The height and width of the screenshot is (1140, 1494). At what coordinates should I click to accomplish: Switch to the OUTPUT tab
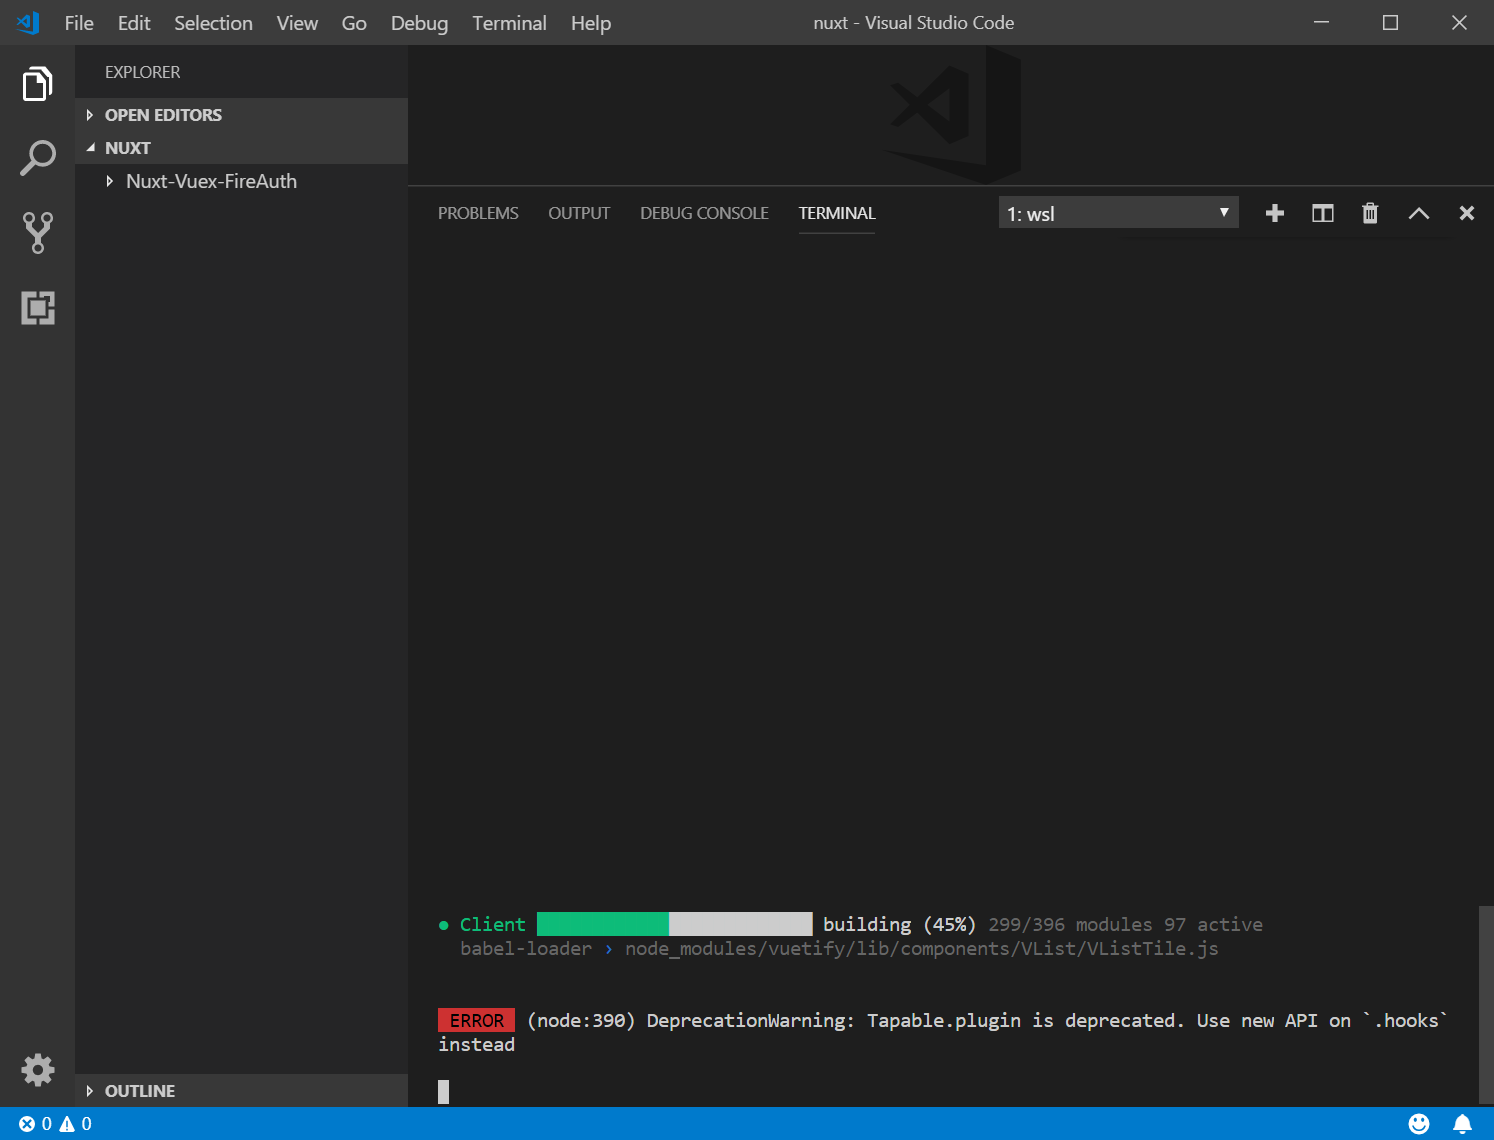pos(579,213)
